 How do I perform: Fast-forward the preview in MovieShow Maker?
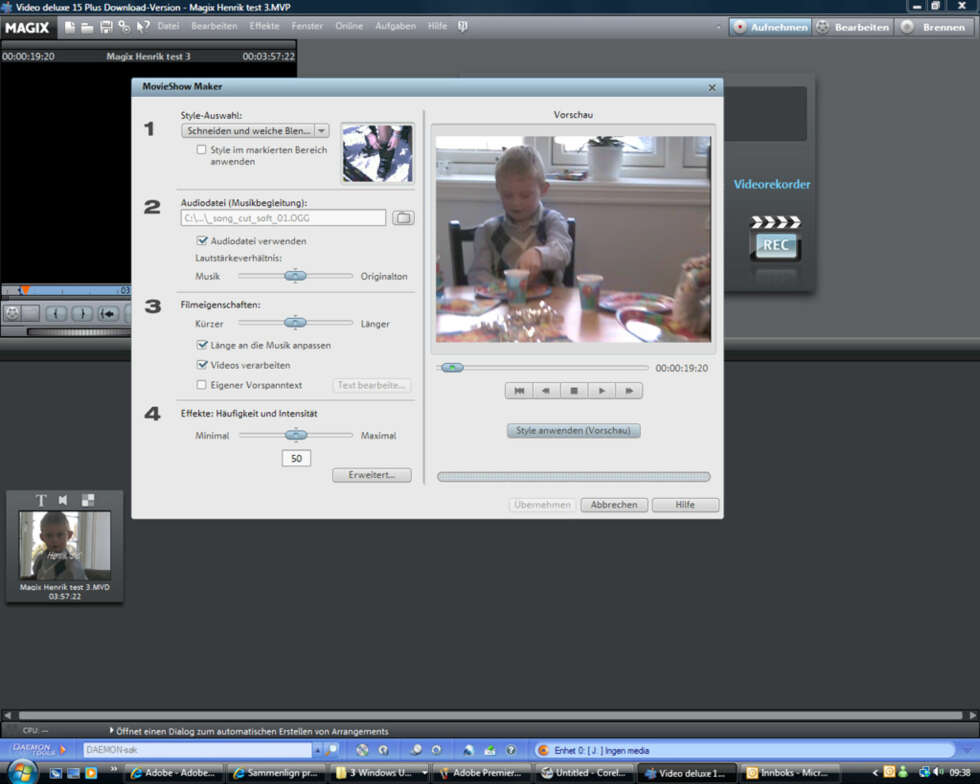(x=629, y=391)
